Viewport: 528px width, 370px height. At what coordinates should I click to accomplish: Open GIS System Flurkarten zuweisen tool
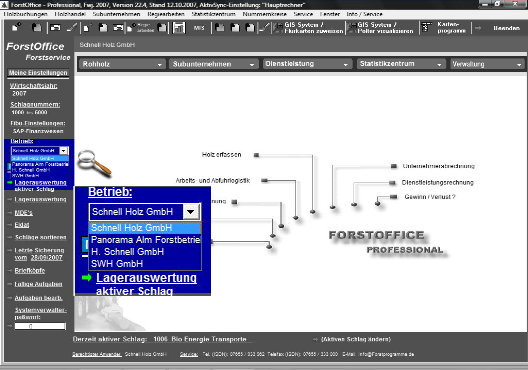pyautogui.click(x=309, y=28)
